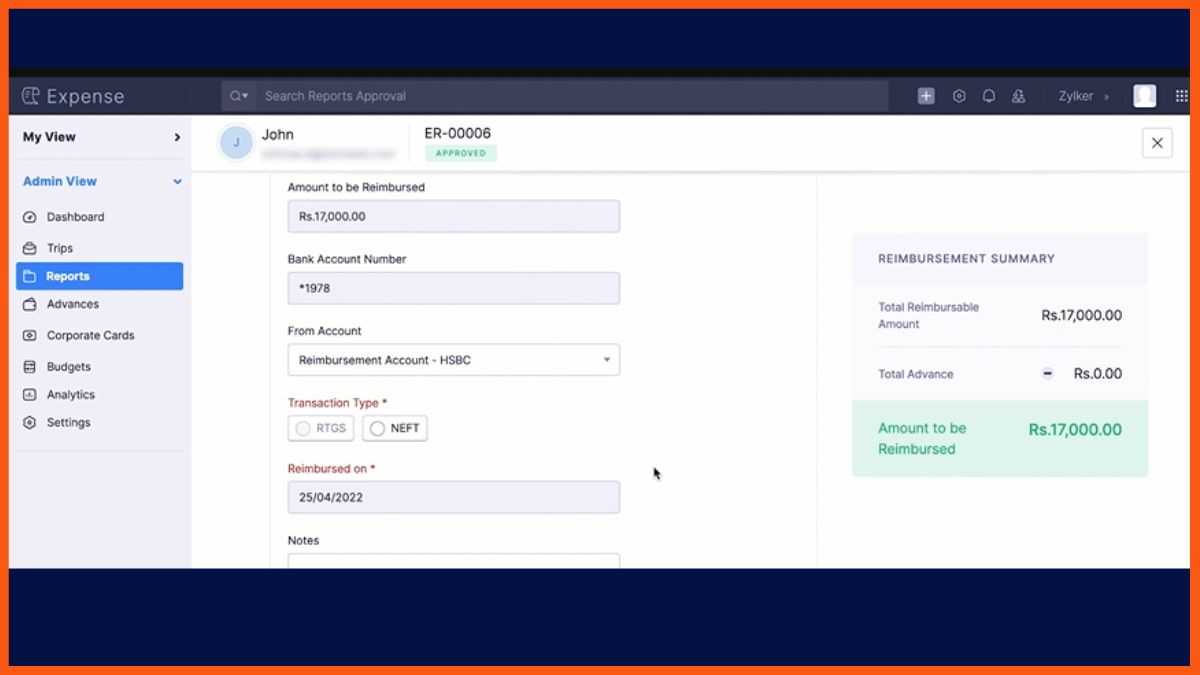Expand the My View section
1200x675 pixels.
102,137
